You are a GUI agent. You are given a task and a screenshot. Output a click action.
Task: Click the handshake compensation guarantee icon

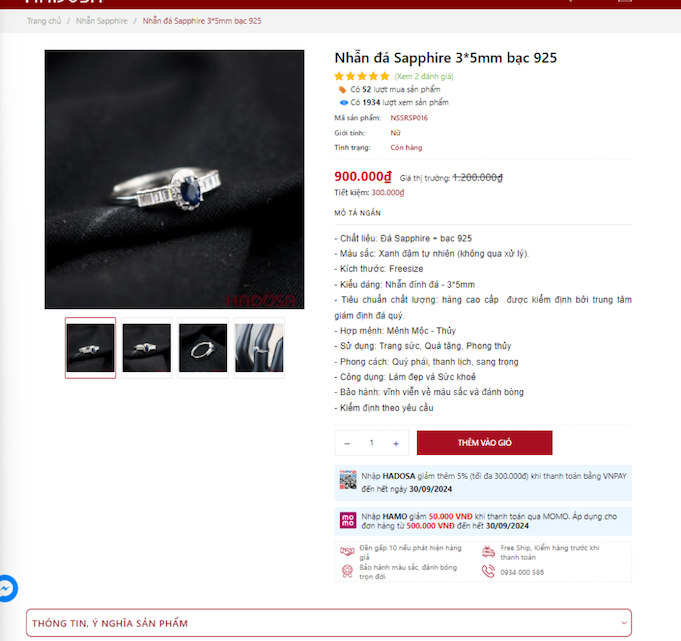point(347,552)
